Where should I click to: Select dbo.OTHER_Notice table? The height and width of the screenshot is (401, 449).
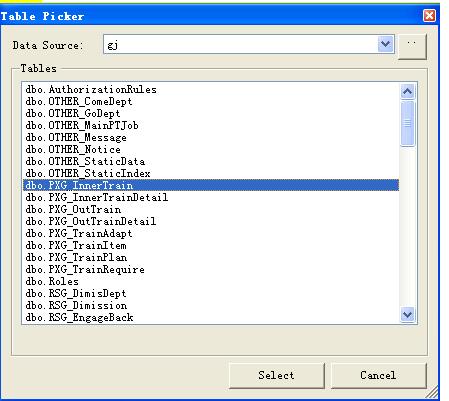point(211,149)
